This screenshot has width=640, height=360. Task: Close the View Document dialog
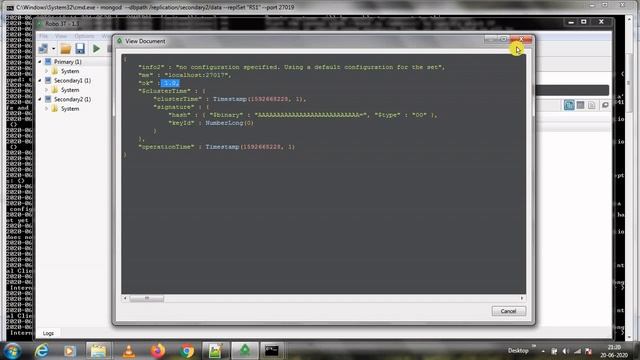pyautogui.click(x=521, y=39)
